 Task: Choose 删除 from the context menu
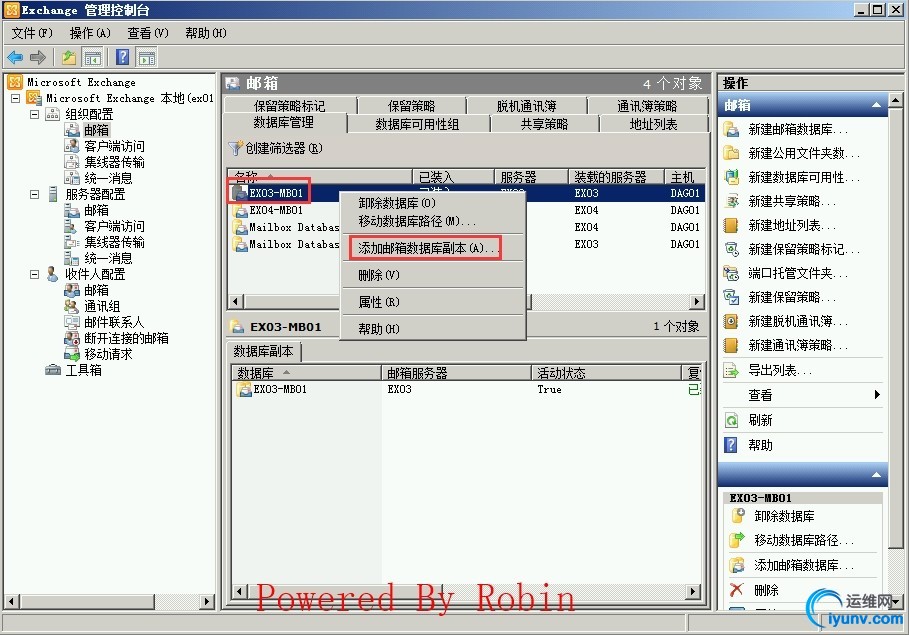[432, 275]
